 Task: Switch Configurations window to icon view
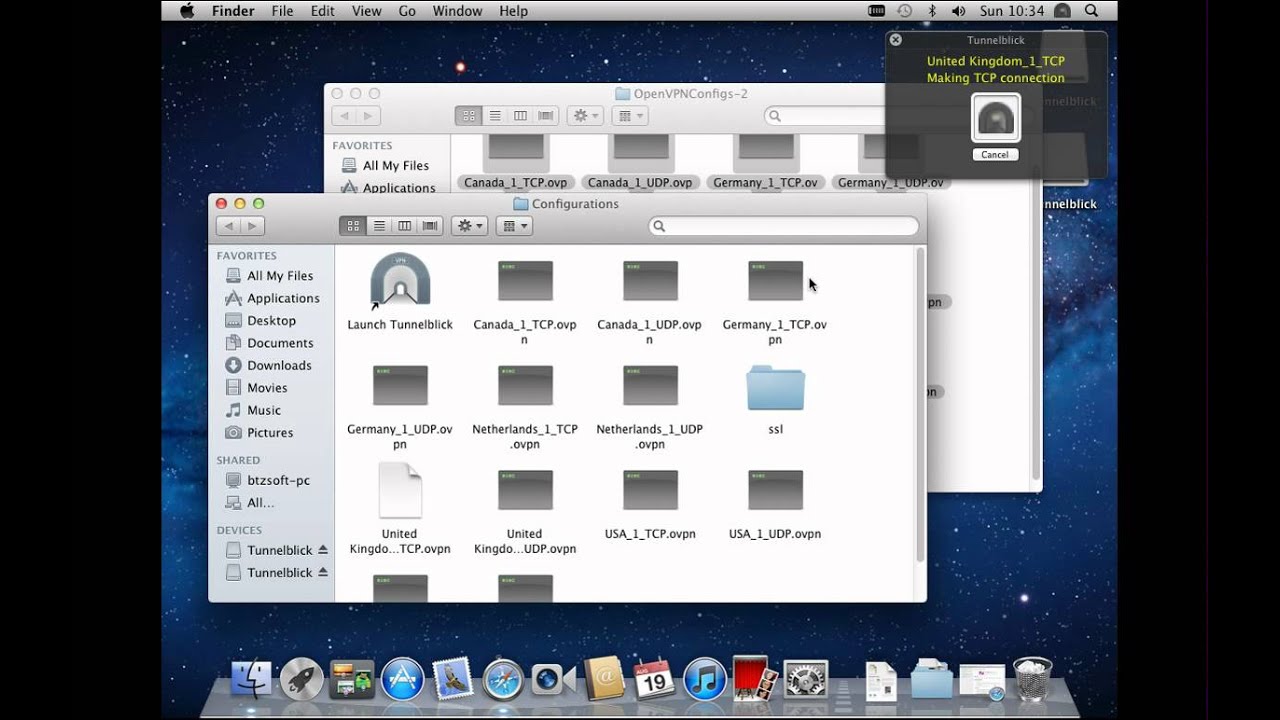pos(353,226)
